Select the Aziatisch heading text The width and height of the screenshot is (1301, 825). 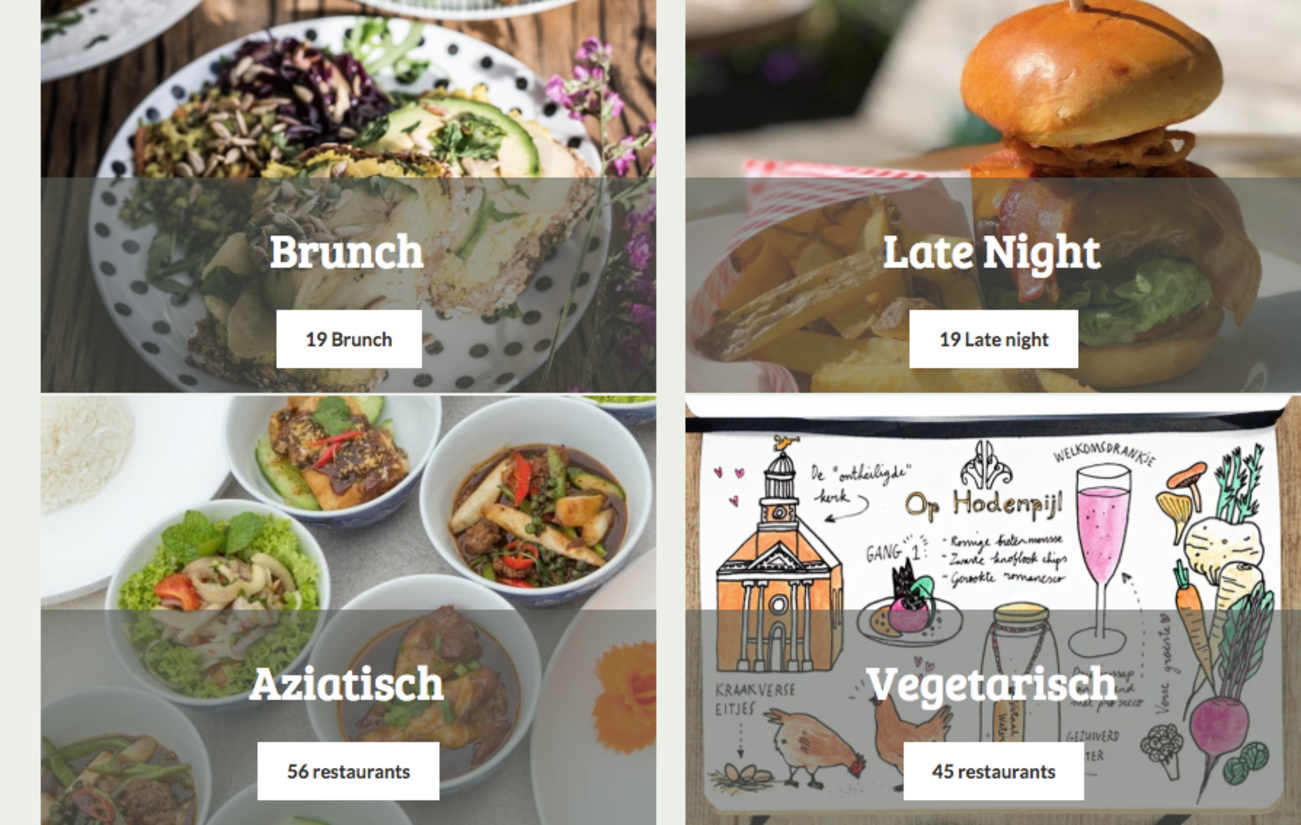[346, 684]
